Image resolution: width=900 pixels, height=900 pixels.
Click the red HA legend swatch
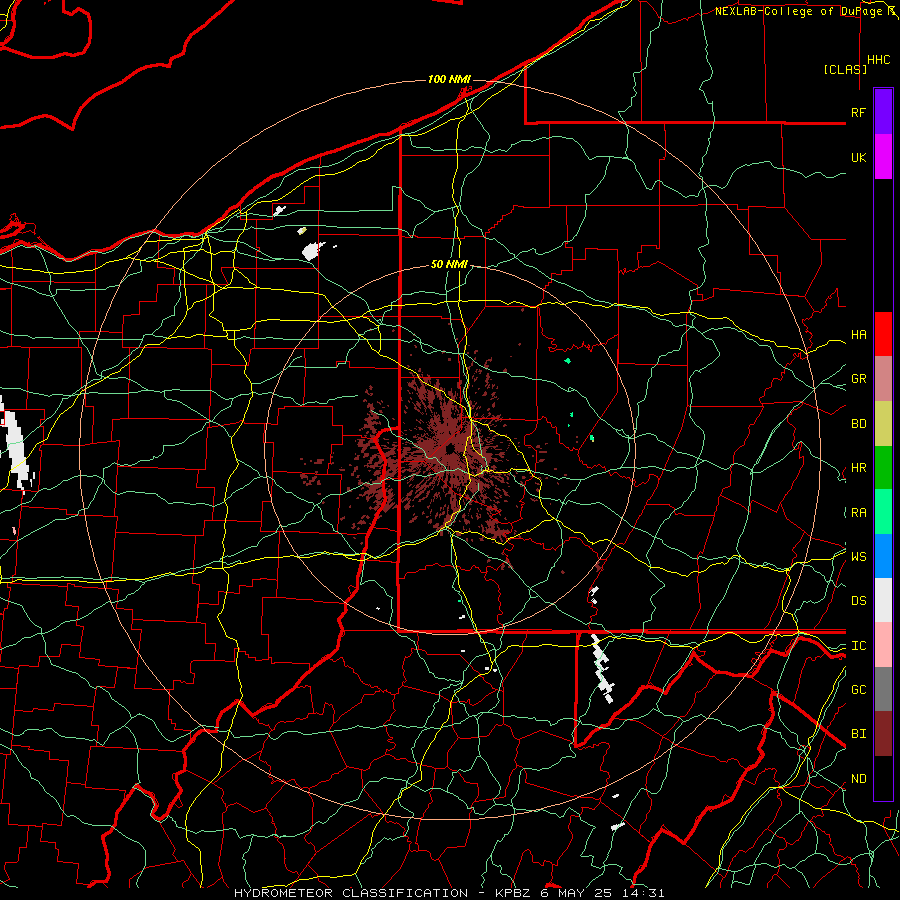(883, 334)
